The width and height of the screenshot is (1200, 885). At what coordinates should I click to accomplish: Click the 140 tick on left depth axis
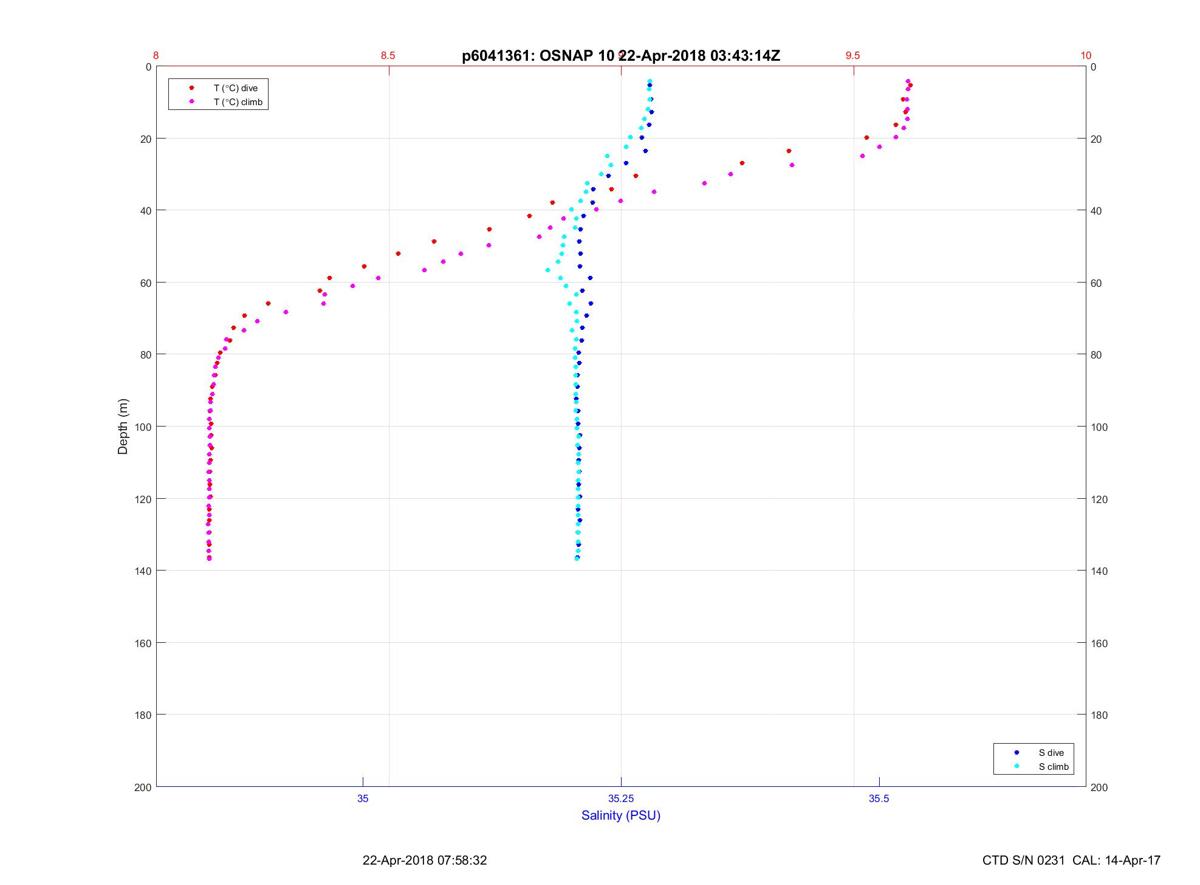click(x=143, y=571)
